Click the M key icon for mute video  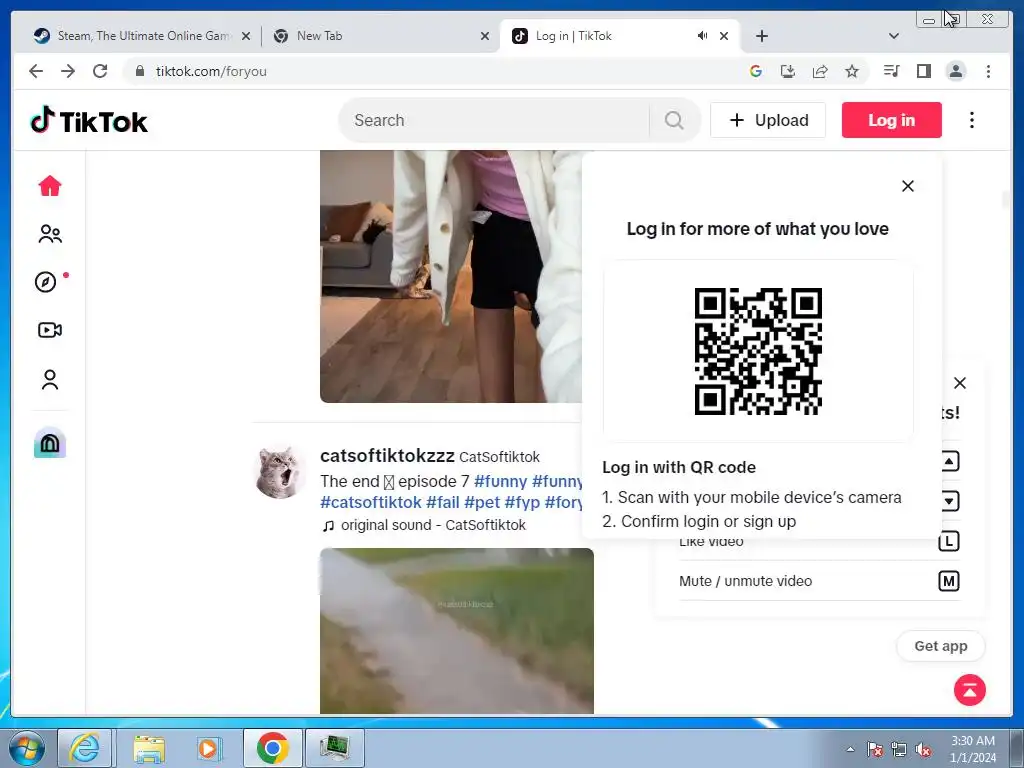(x=949, y=581)
